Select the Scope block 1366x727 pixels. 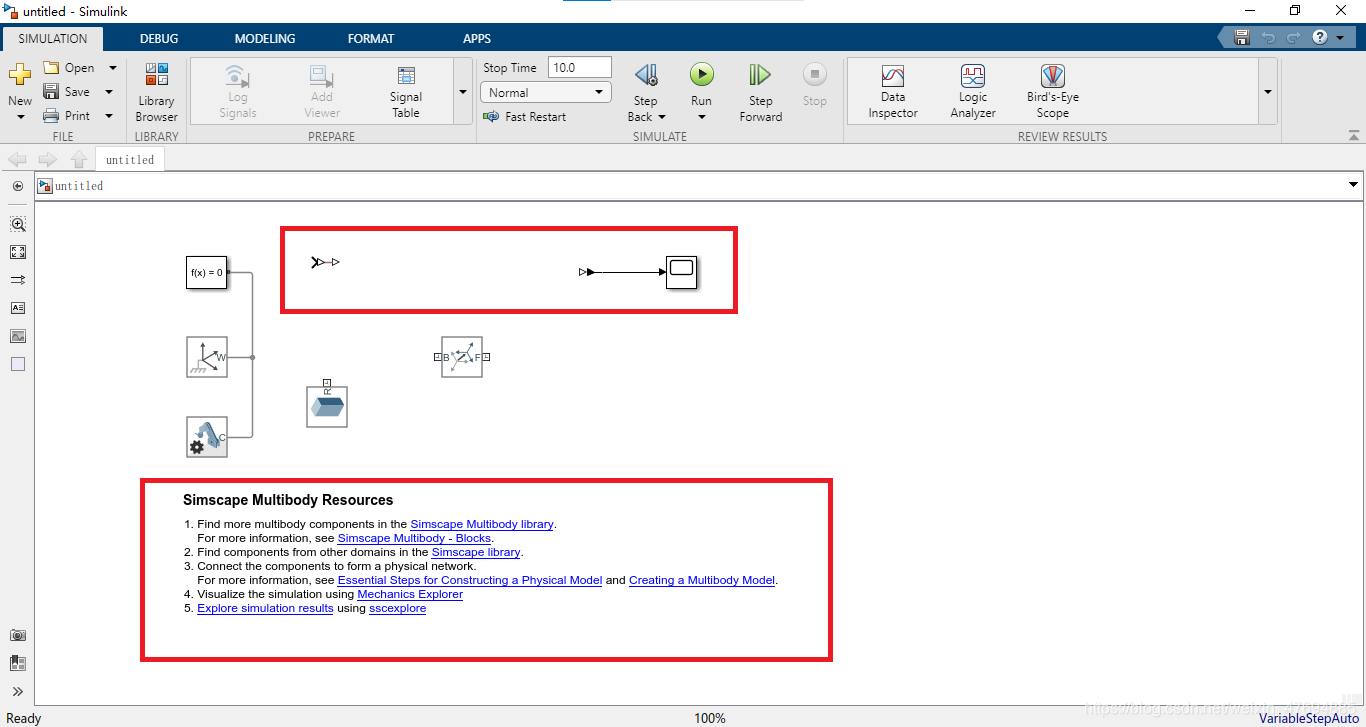682,272
